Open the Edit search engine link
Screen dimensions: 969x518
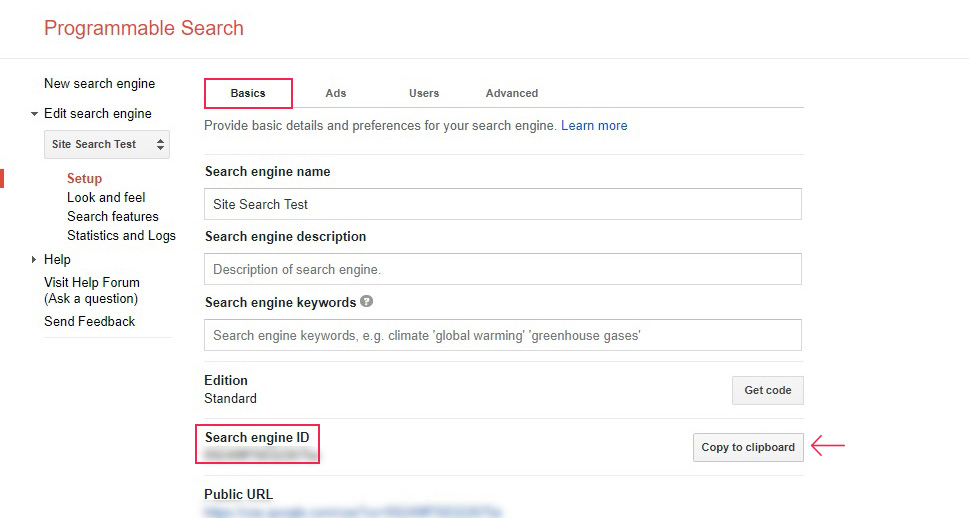point(98,114)
